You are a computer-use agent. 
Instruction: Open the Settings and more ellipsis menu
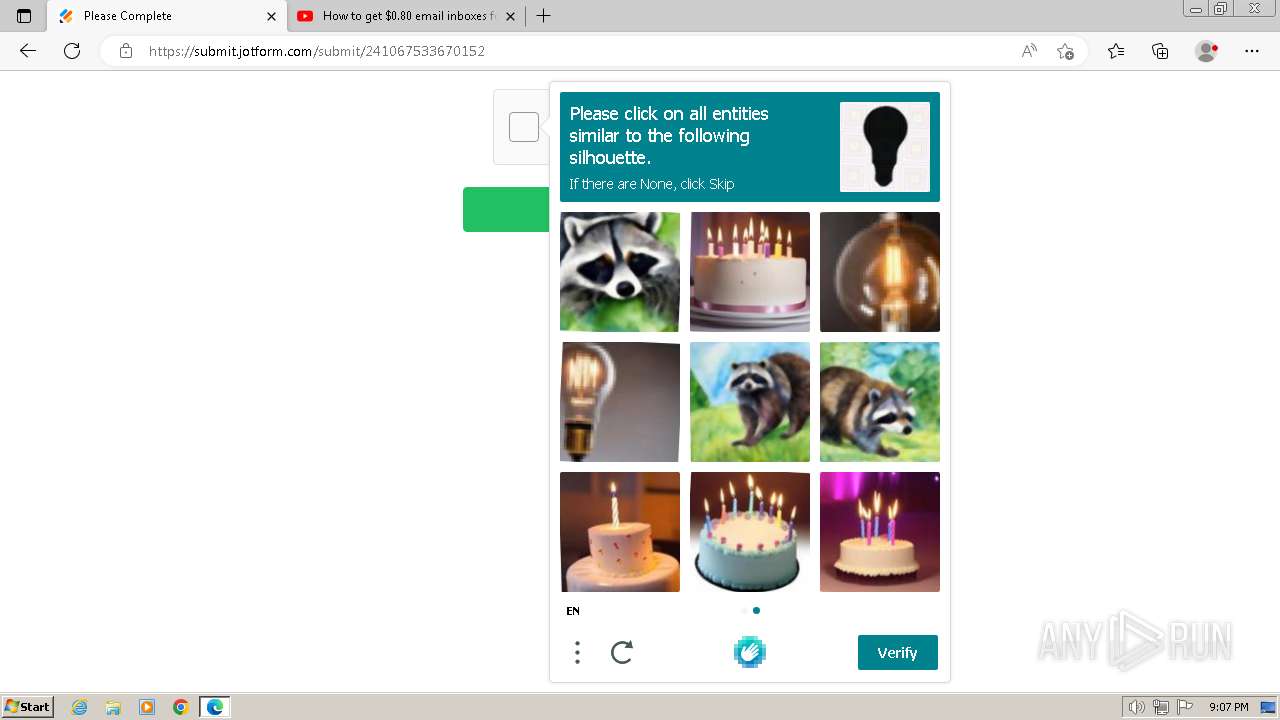[1252, 51]
